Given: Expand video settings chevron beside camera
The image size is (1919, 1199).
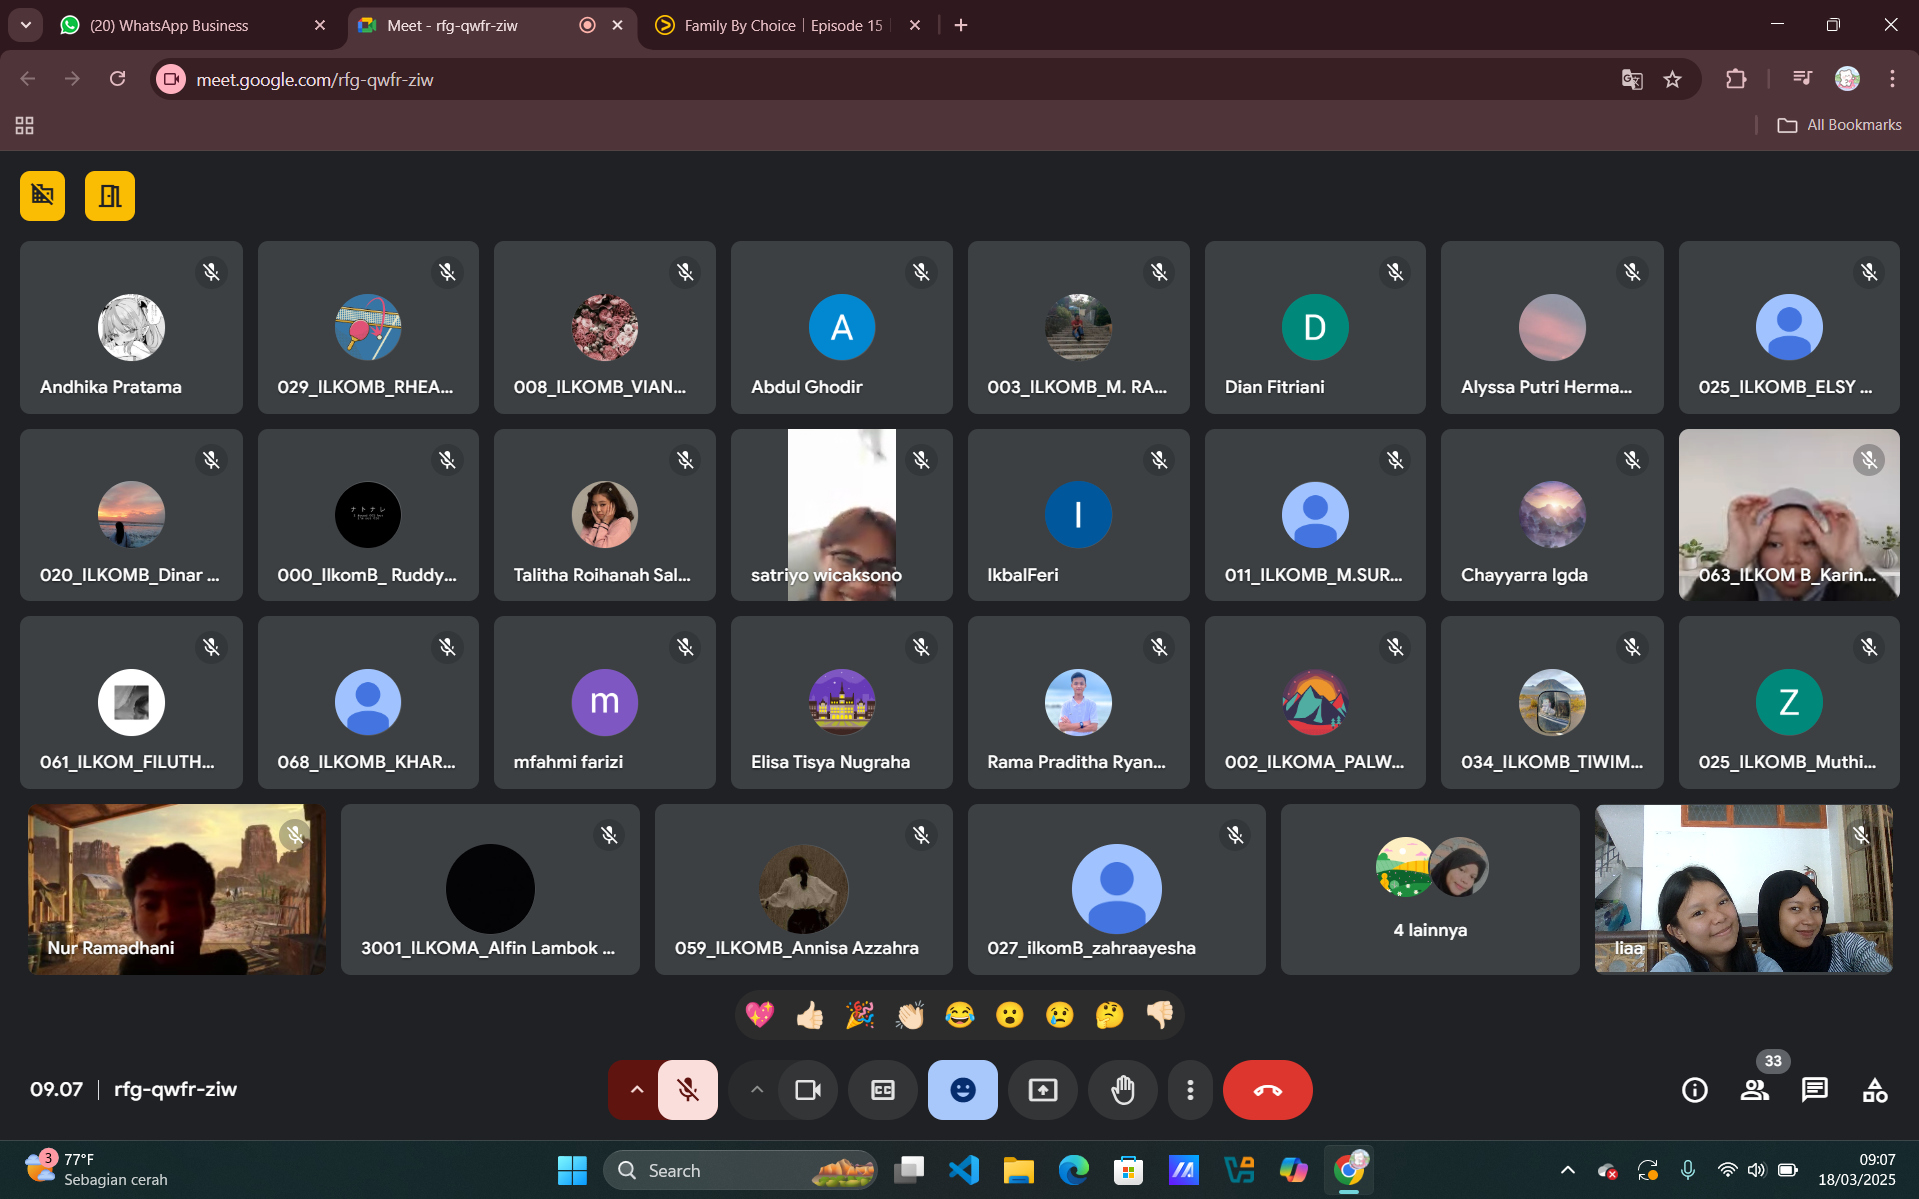Looking at the screenshot, I should tap(757, 1090).
